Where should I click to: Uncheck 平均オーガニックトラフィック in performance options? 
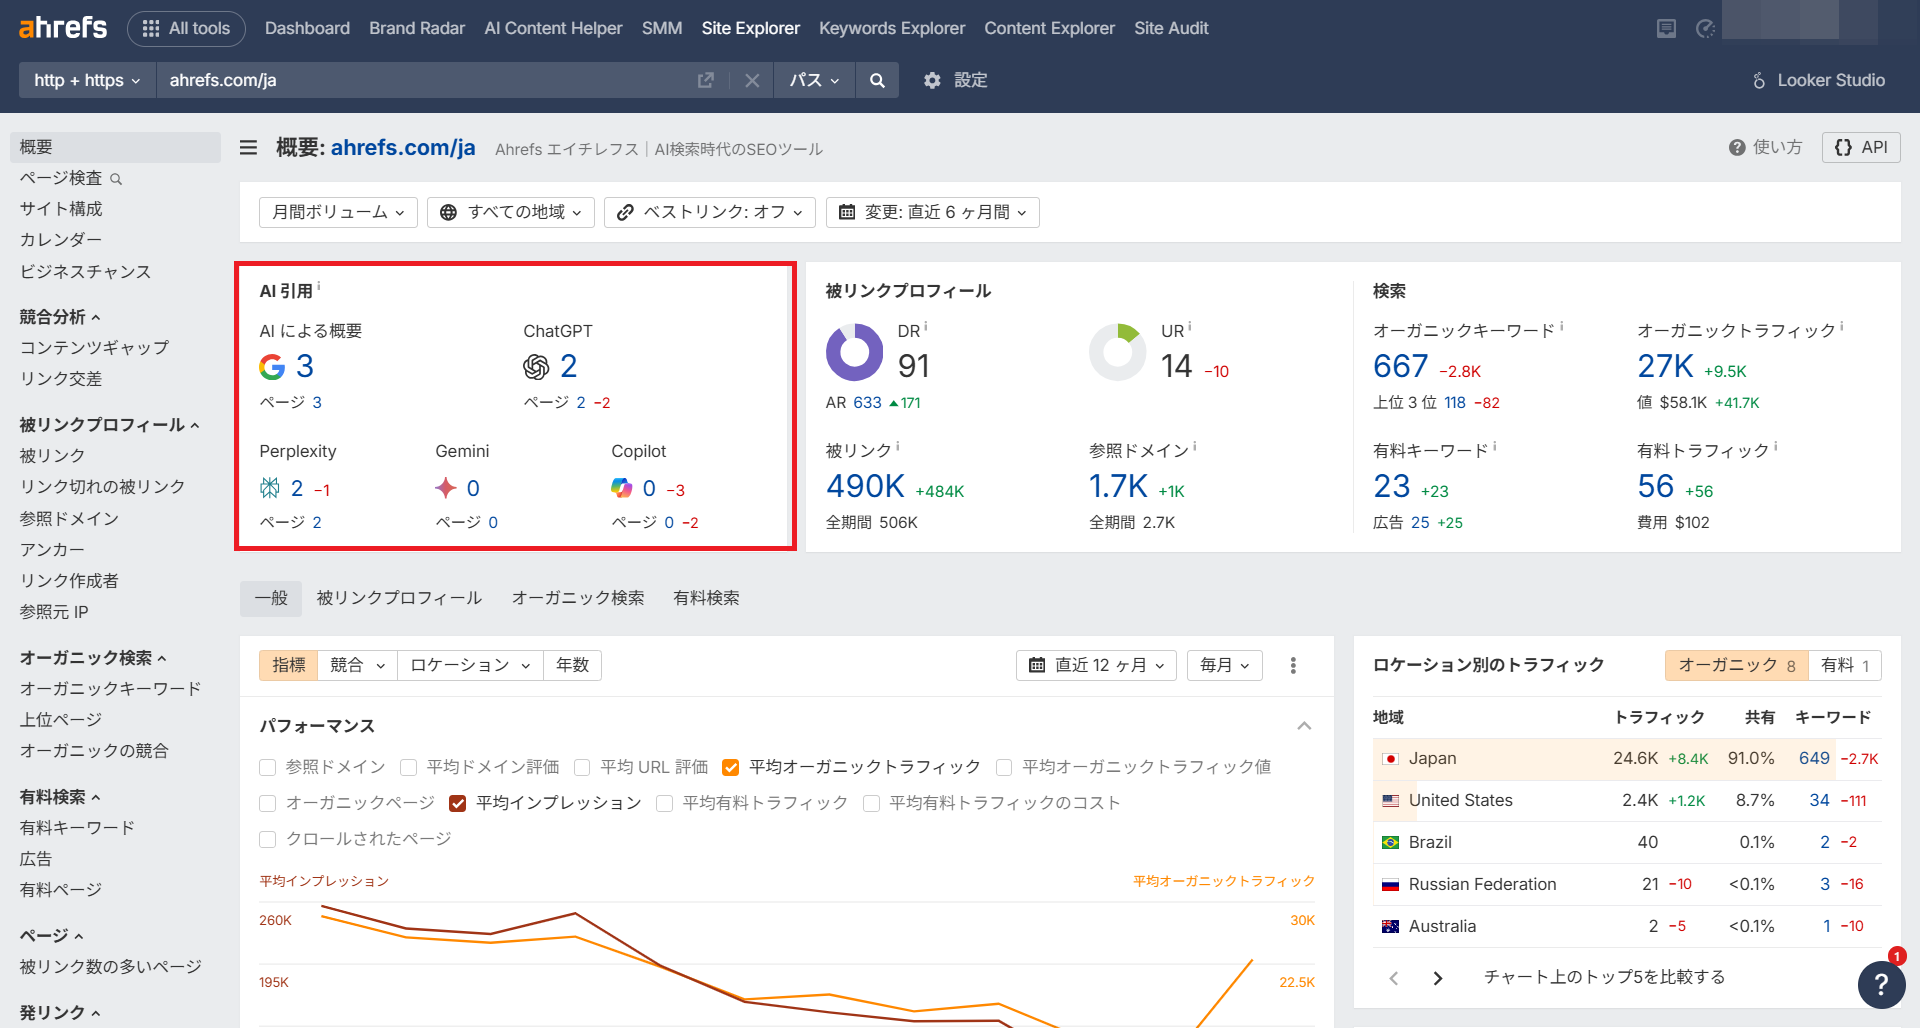(731, 766)
